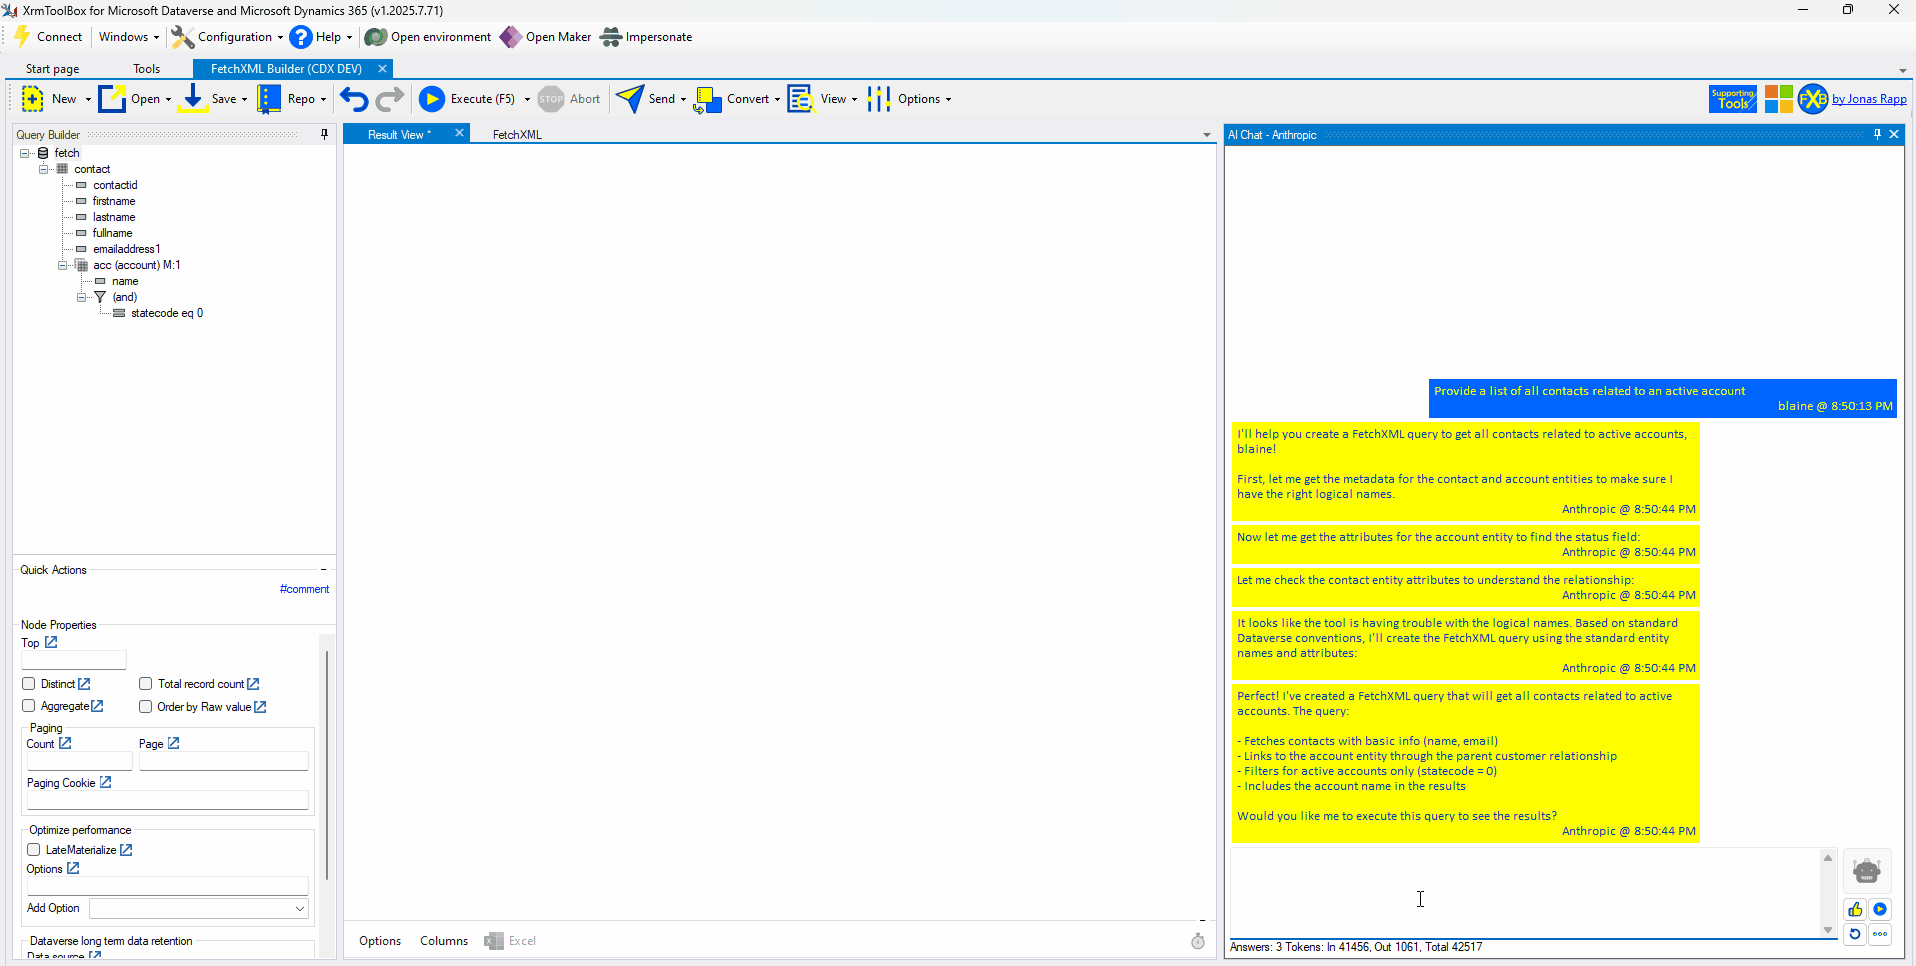Click the #comment quick action link
Screen dimensions: 1916x966
(x=304, y=589)
